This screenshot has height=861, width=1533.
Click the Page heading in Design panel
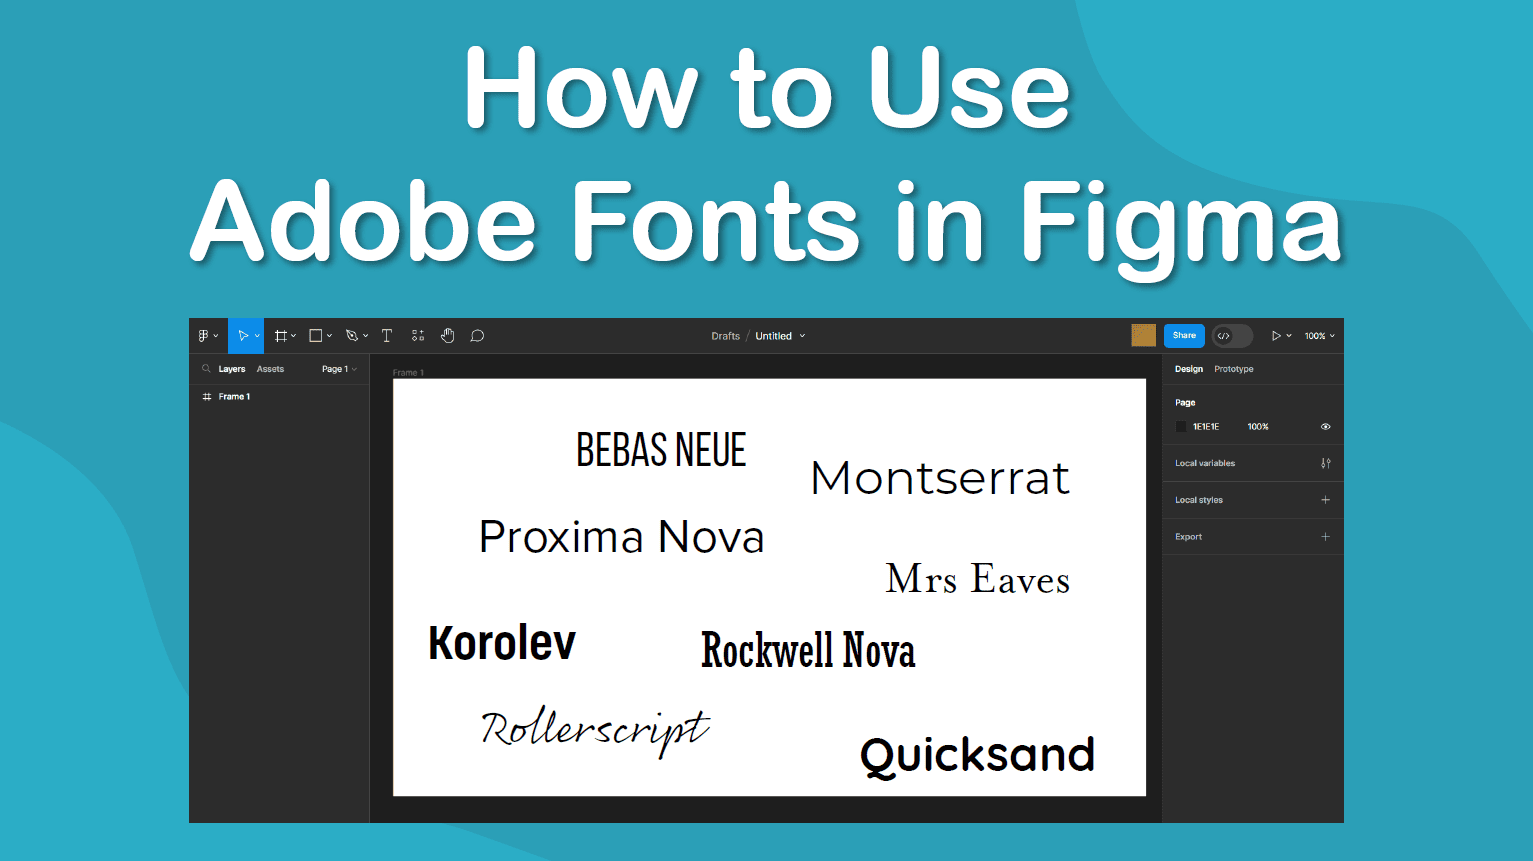tap(1185, 403)
